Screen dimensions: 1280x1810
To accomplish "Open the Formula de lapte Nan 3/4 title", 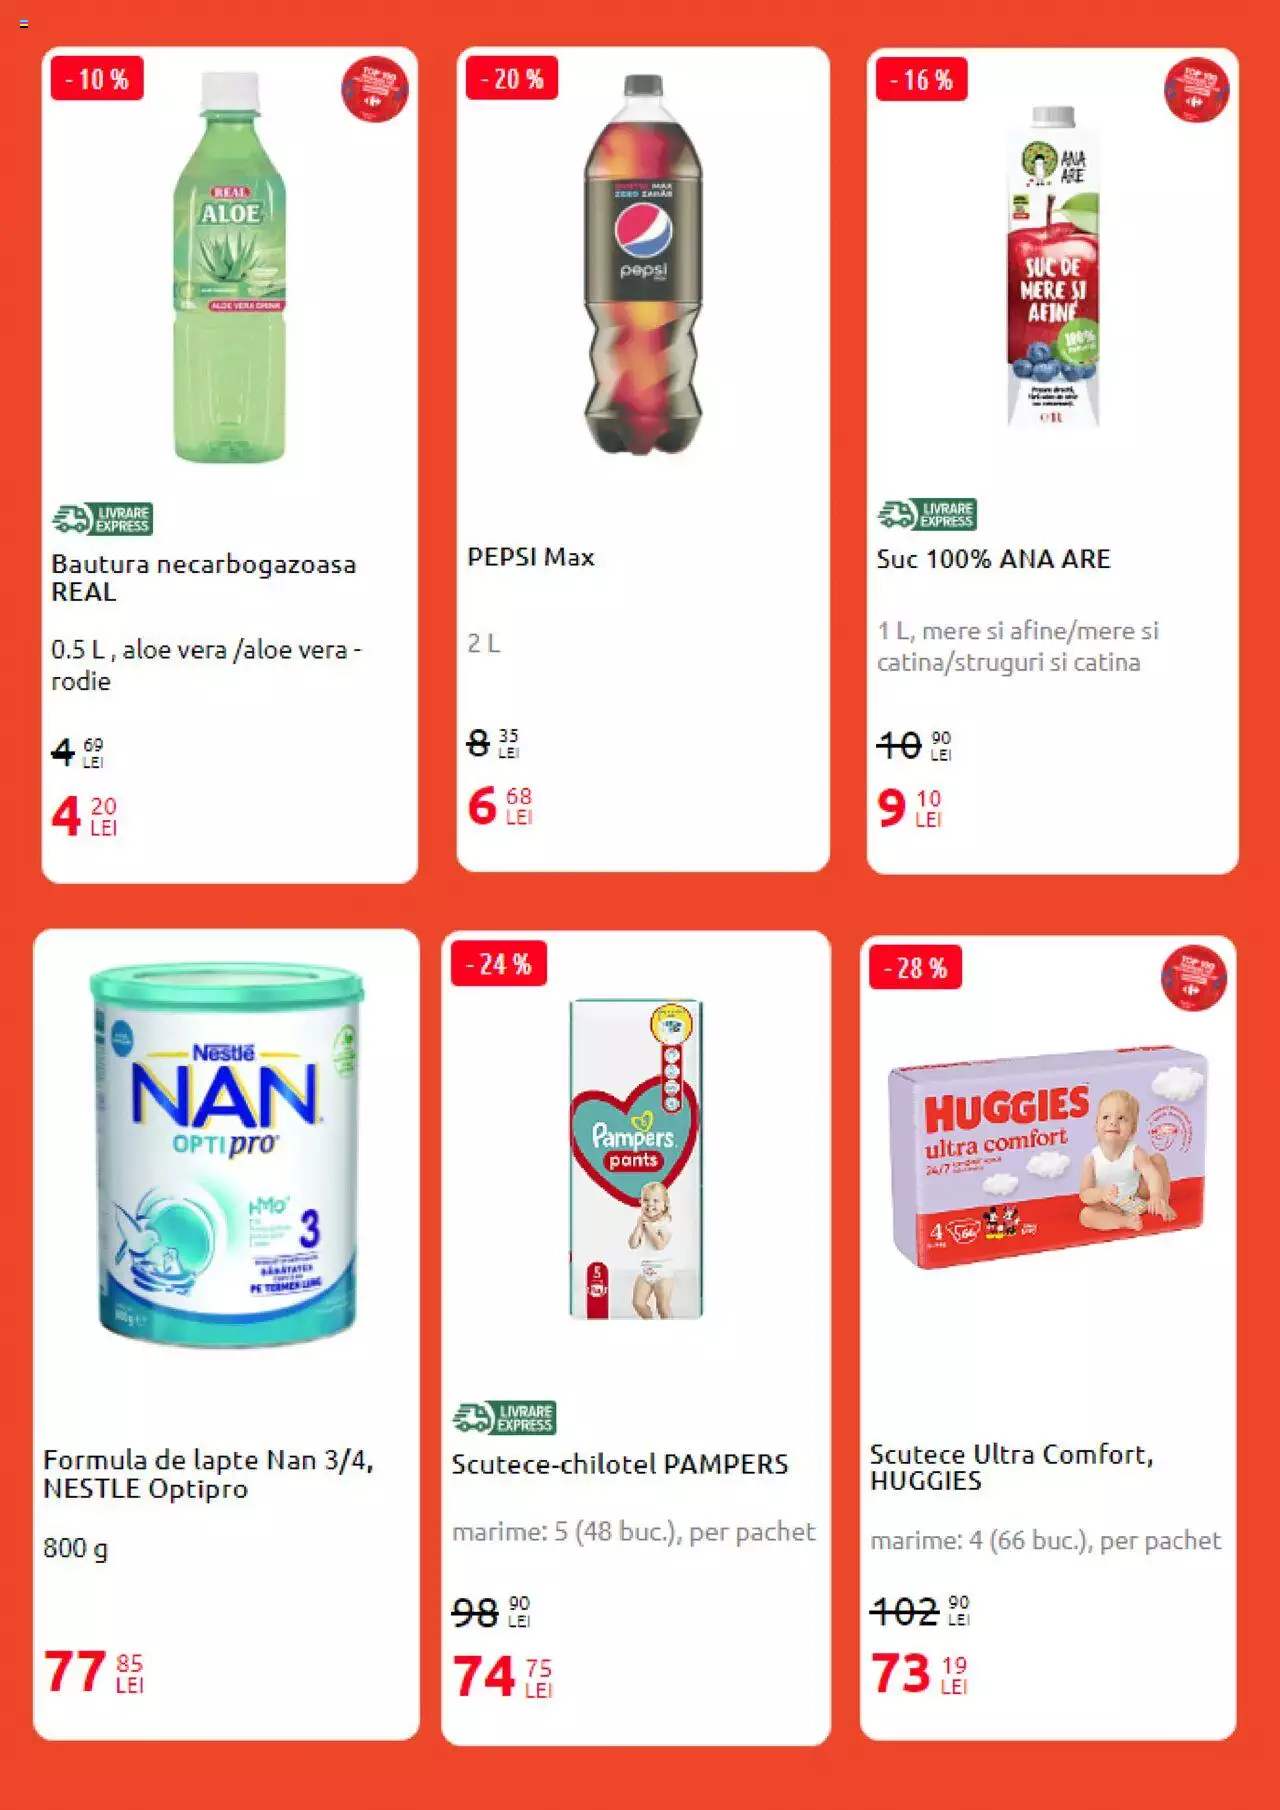I will 208,1474.
